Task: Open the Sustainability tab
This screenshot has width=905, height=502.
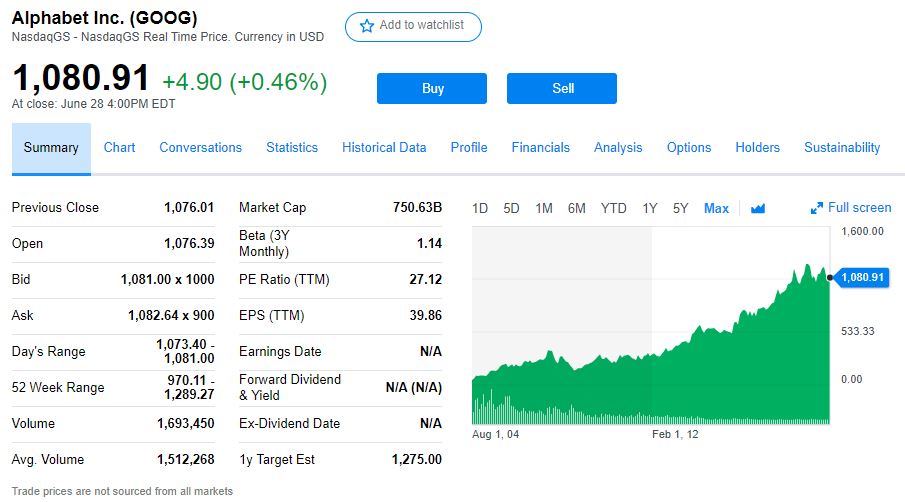Action: [842, 148]
